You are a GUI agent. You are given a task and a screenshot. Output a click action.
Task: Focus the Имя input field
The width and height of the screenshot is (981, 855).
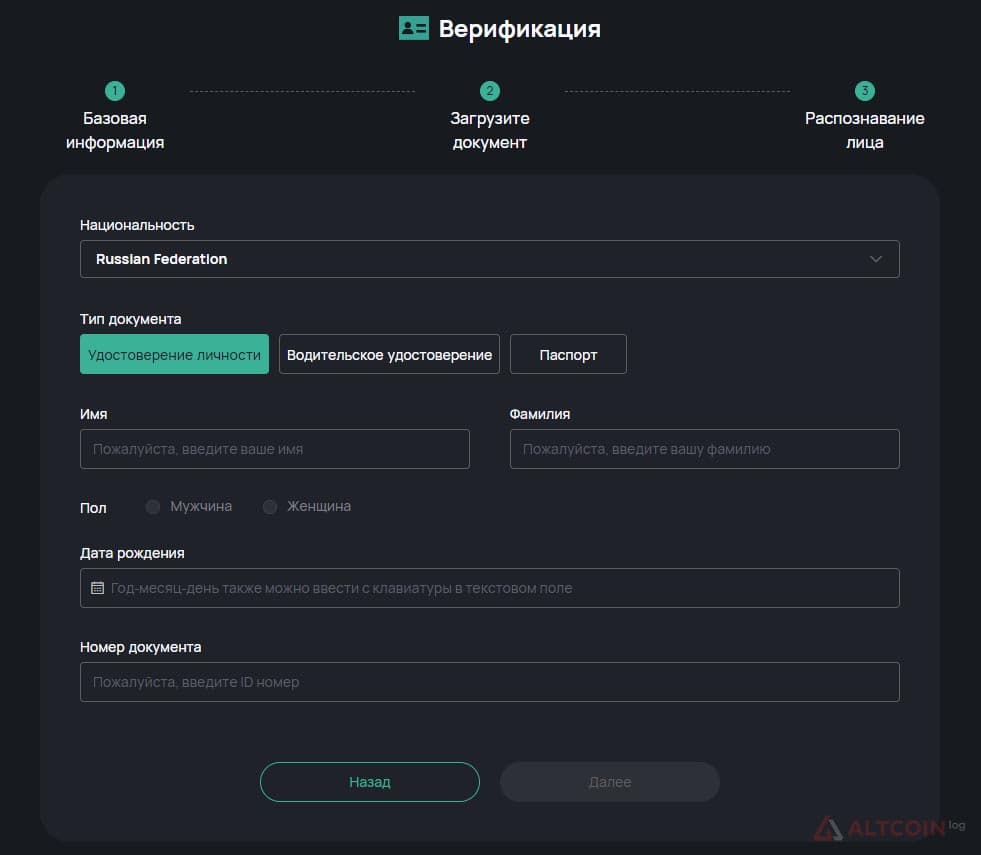click(275, 449)
